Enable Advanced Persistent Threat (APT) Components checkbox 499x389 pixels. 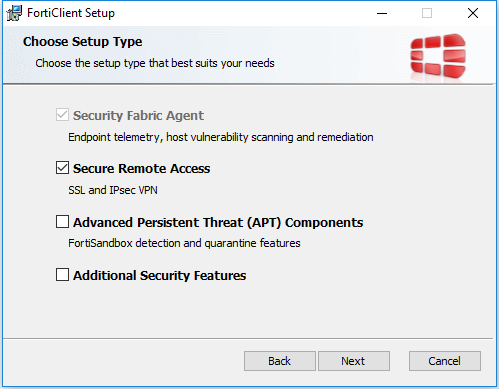62,221
